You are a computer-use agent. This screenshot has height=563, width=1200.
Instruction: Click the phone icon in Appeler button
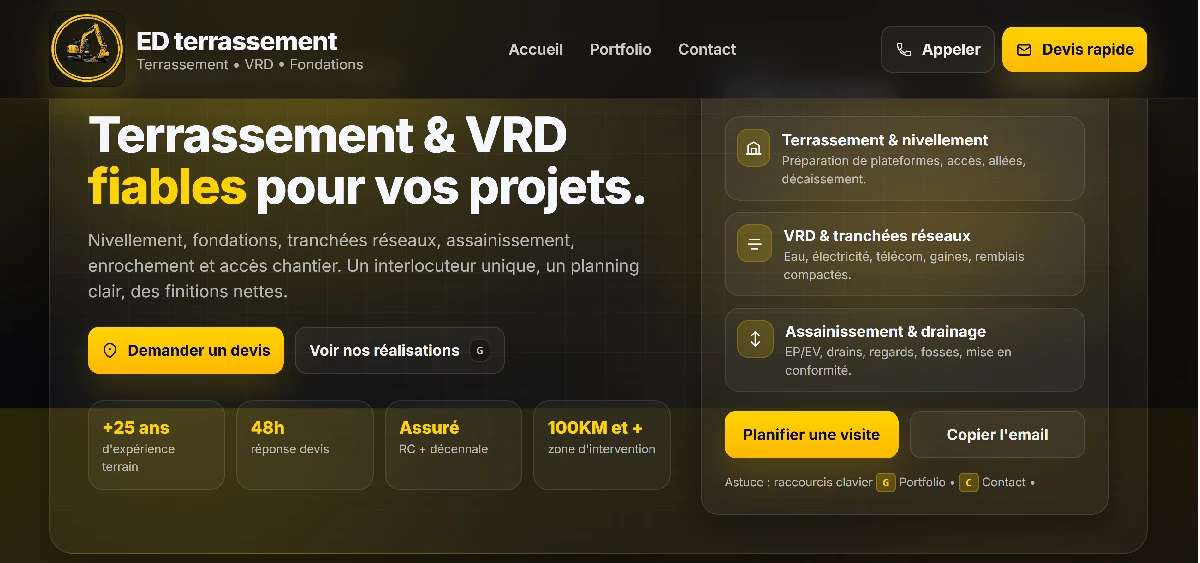coord(904,50)
